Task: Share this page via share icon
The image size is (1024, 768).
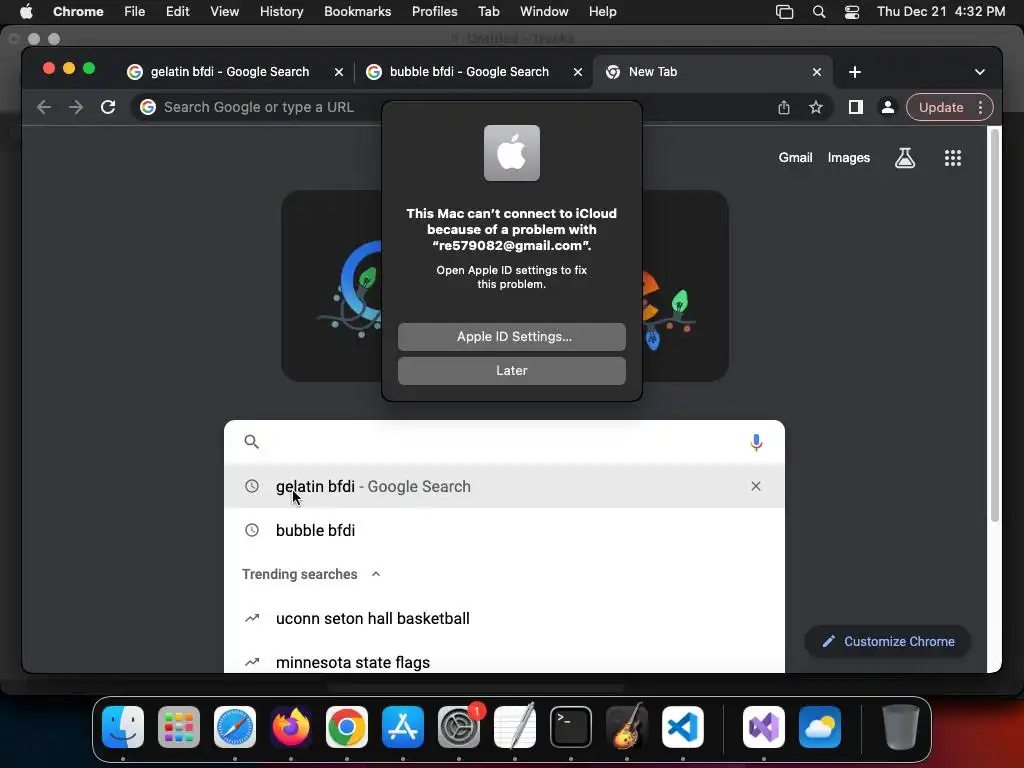Action: (784, 107)
